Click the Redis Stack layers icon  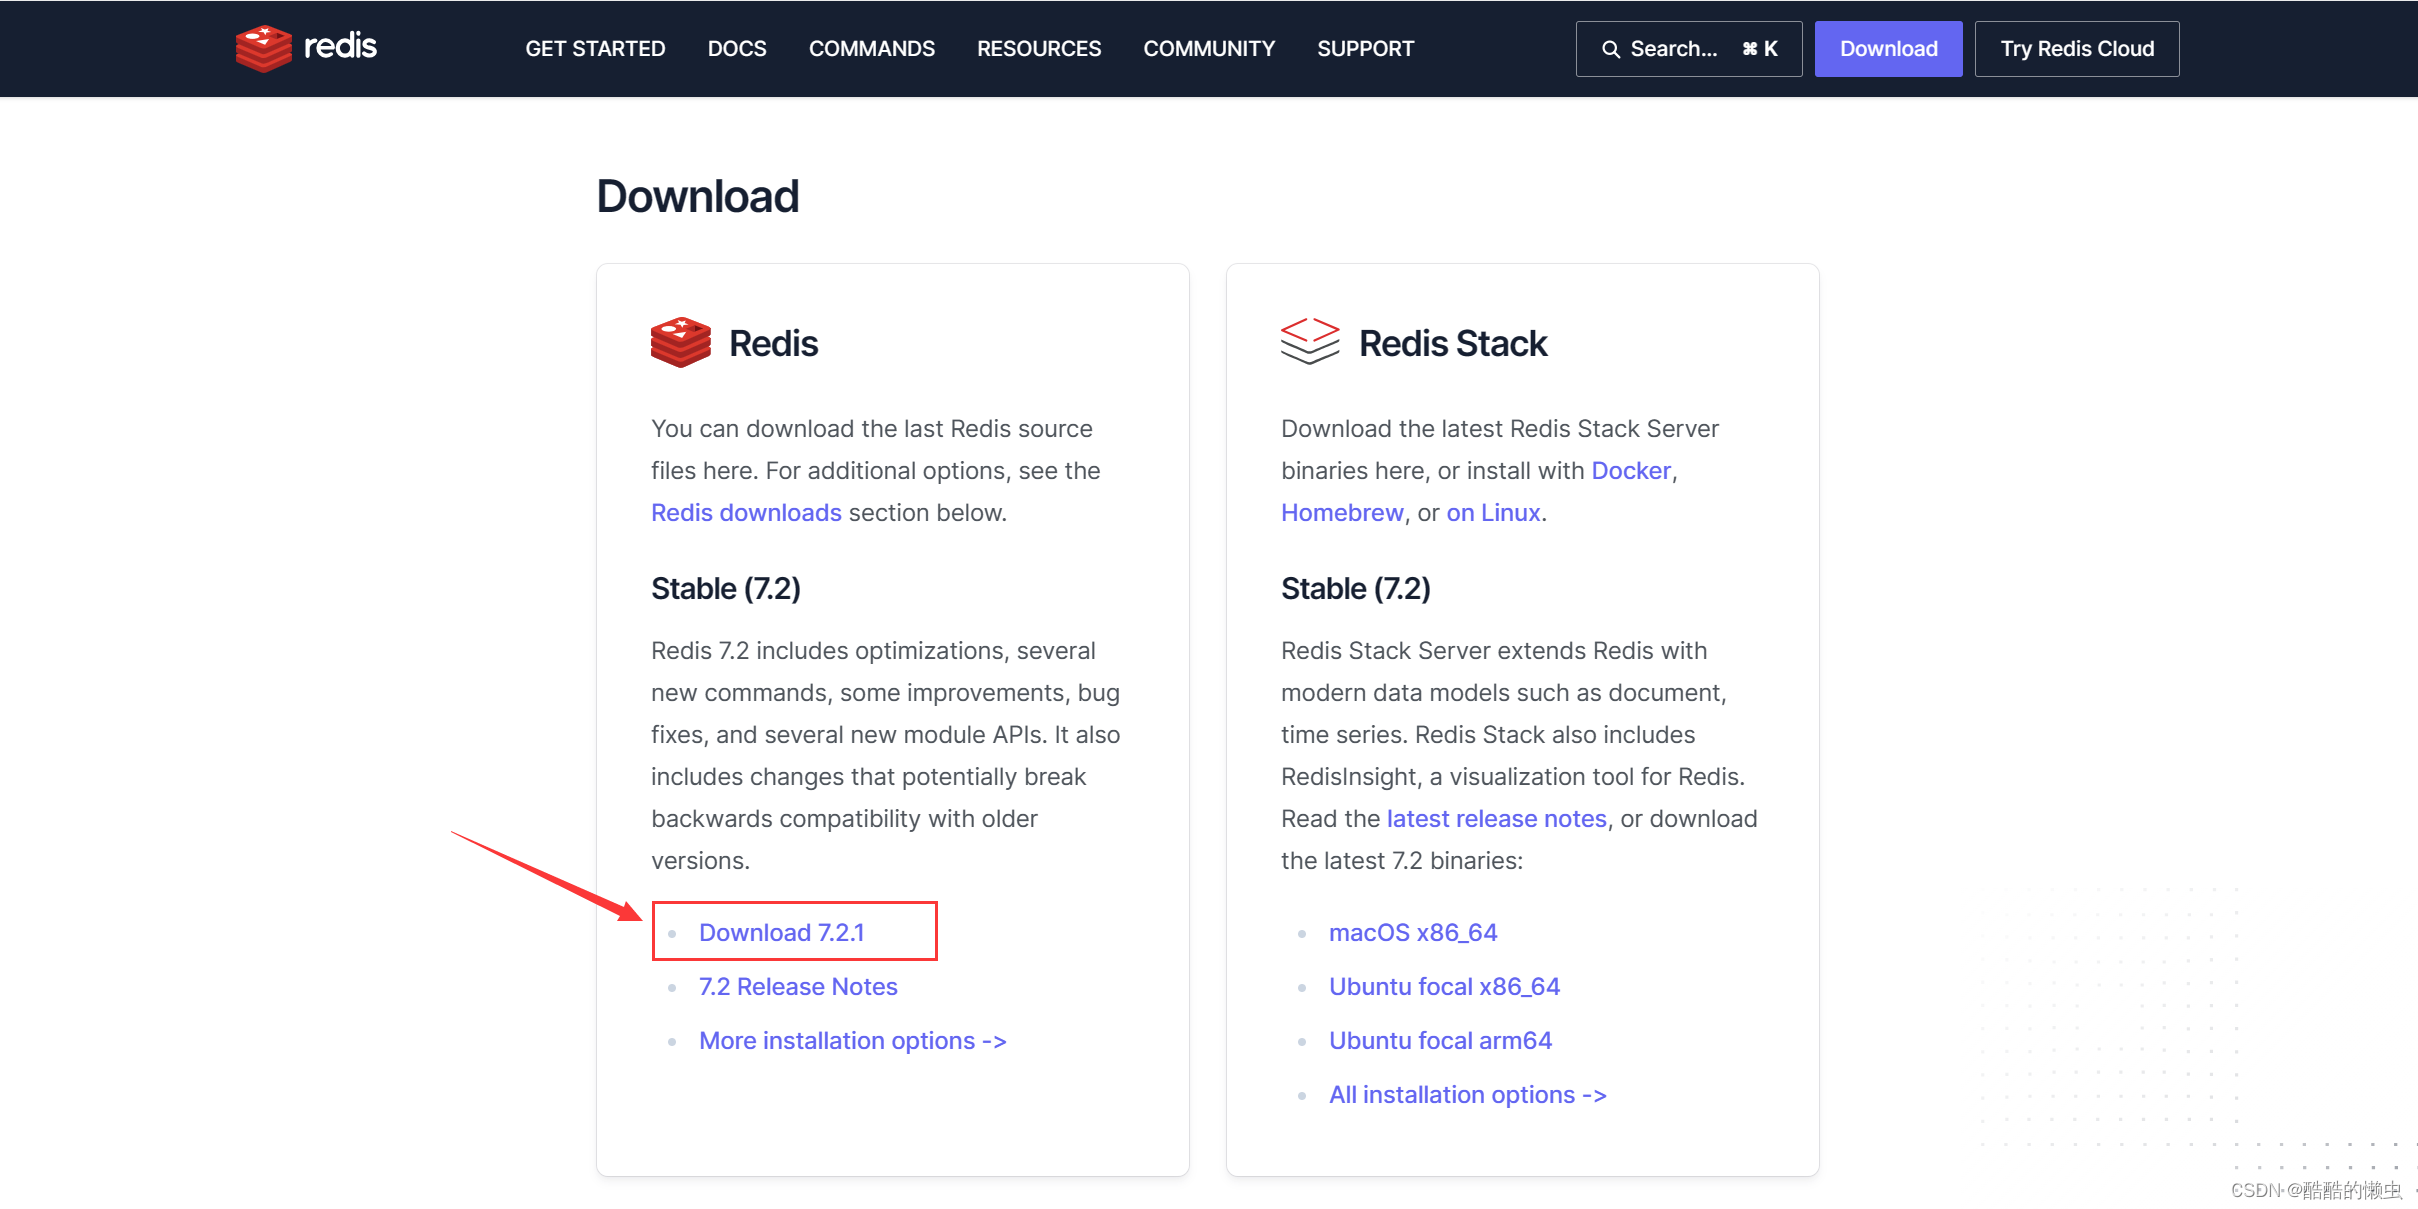pyautogui.click(x=1309, y=342)
